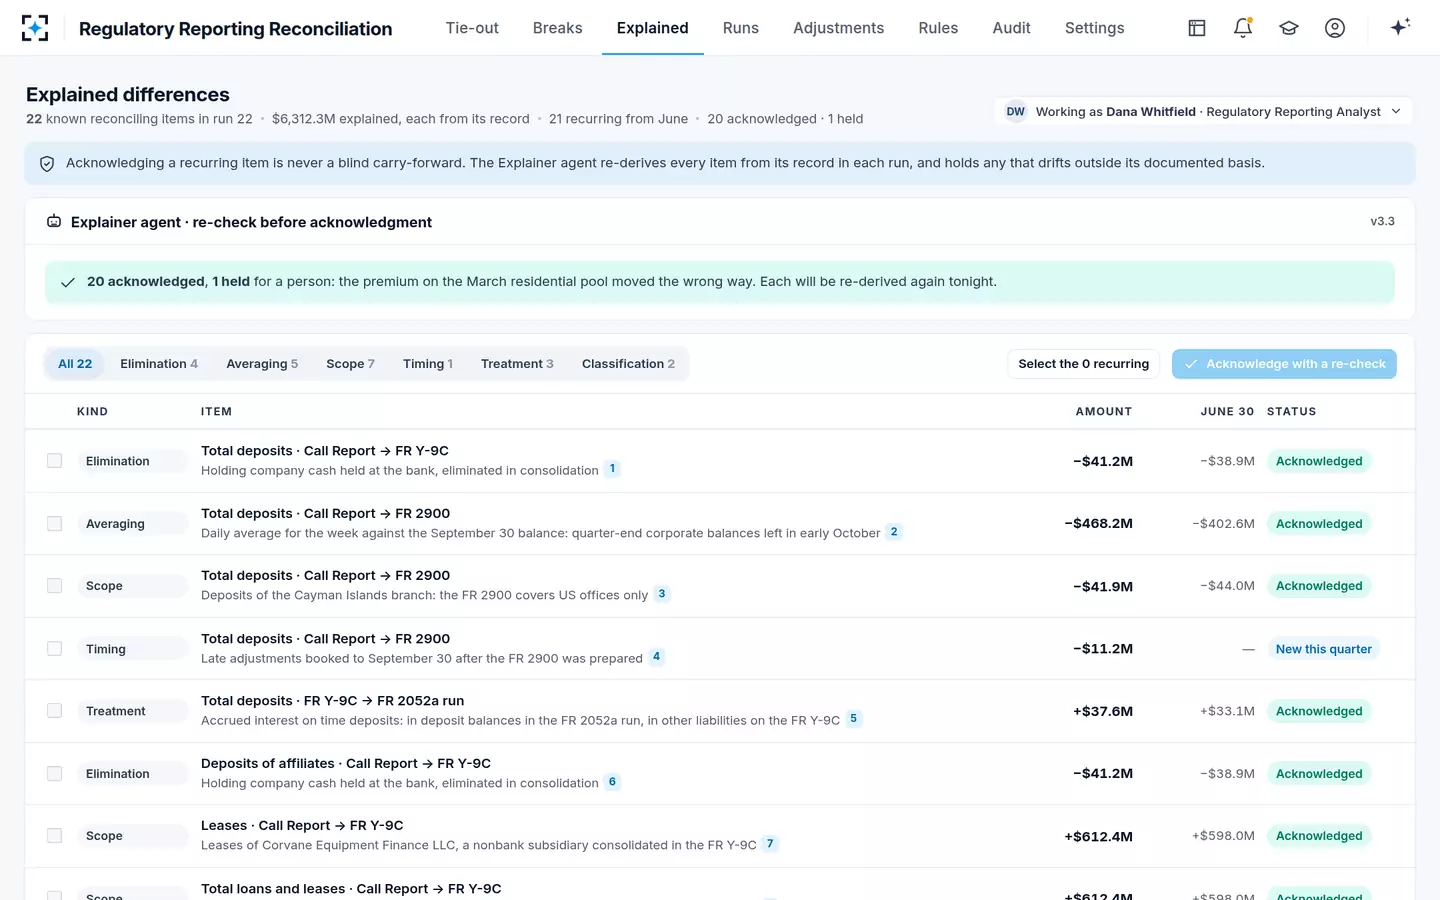Open the sparkle AI assistant icon
This screenshot has height=900, width=1440.
coord(1400,27)
